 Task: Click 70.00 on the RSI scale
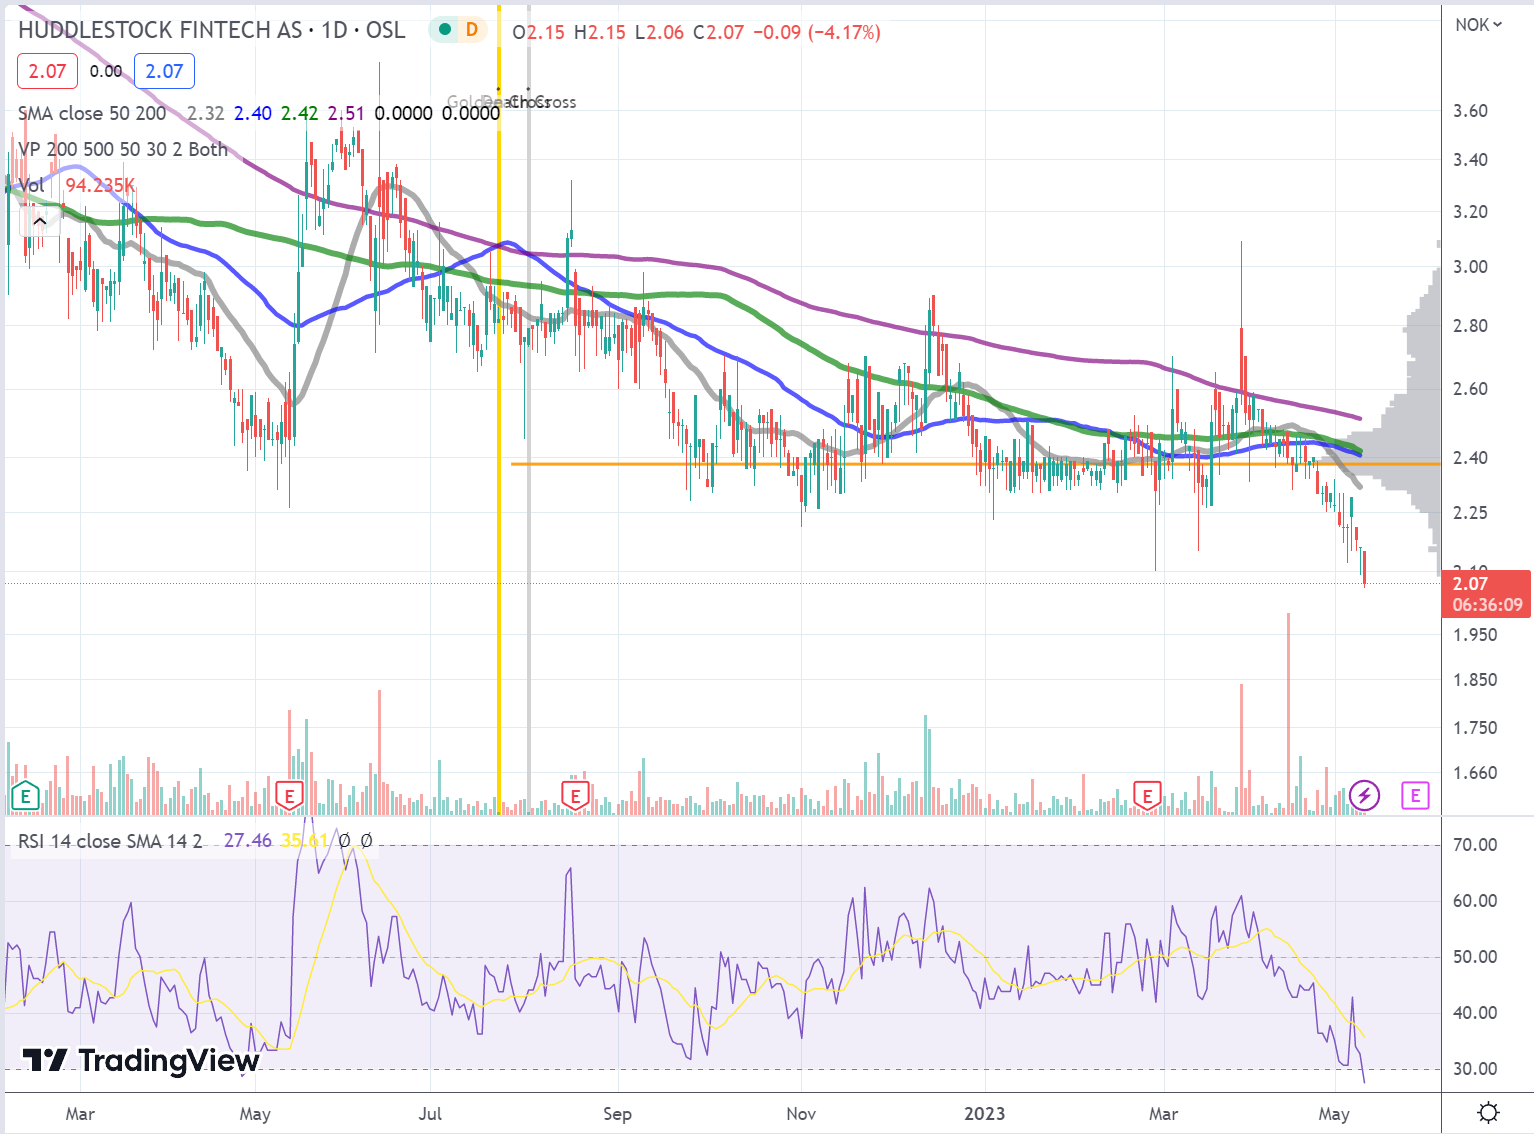point(1475,845)
